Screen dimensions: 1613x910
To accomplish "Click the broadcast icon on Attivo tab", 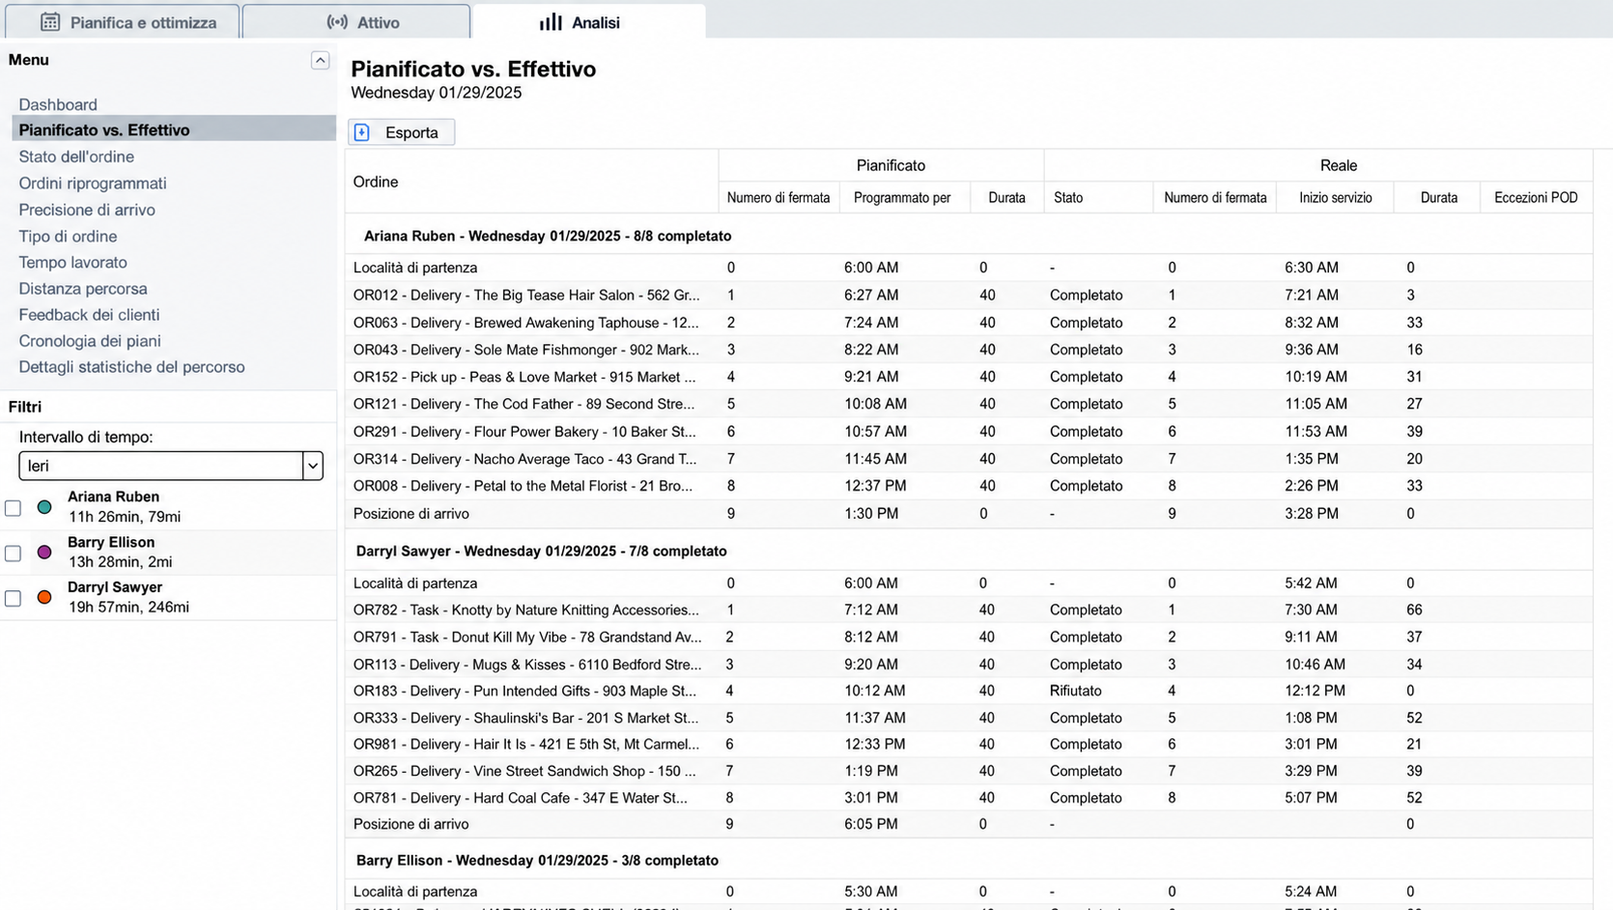I will tap(338, 22).
